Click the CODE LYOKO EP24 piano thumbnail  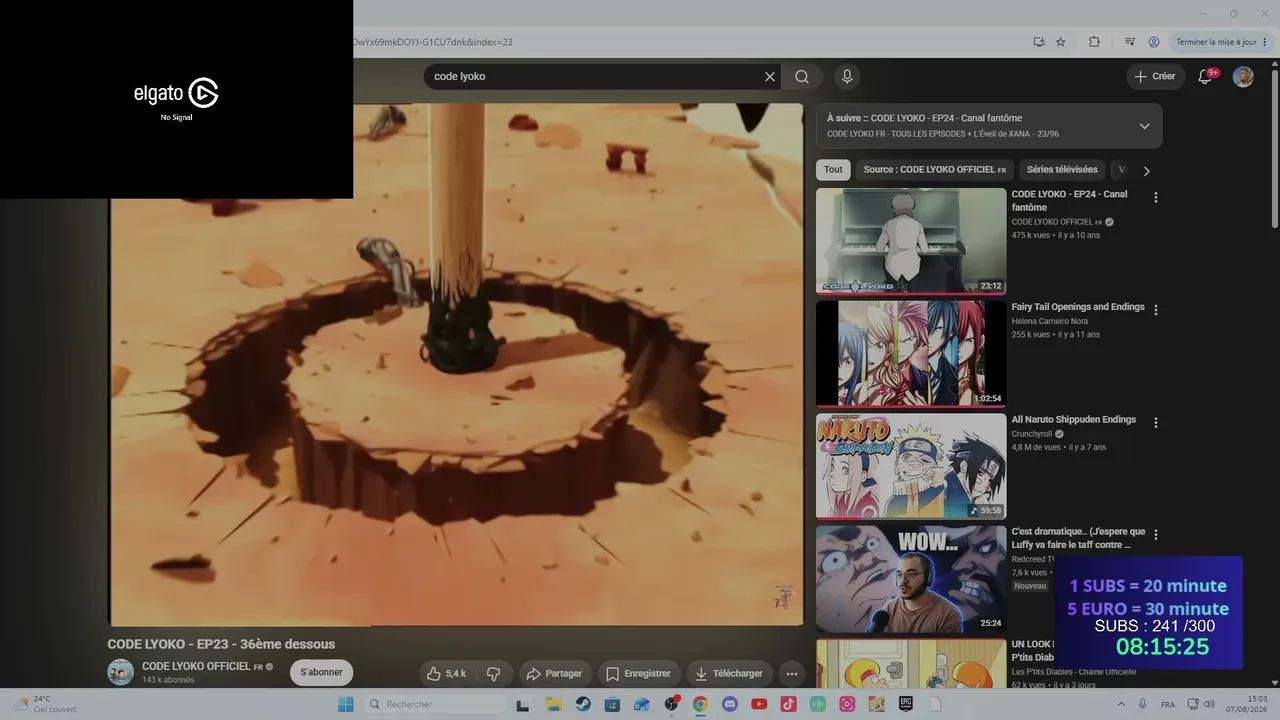(x=911, y=241)
